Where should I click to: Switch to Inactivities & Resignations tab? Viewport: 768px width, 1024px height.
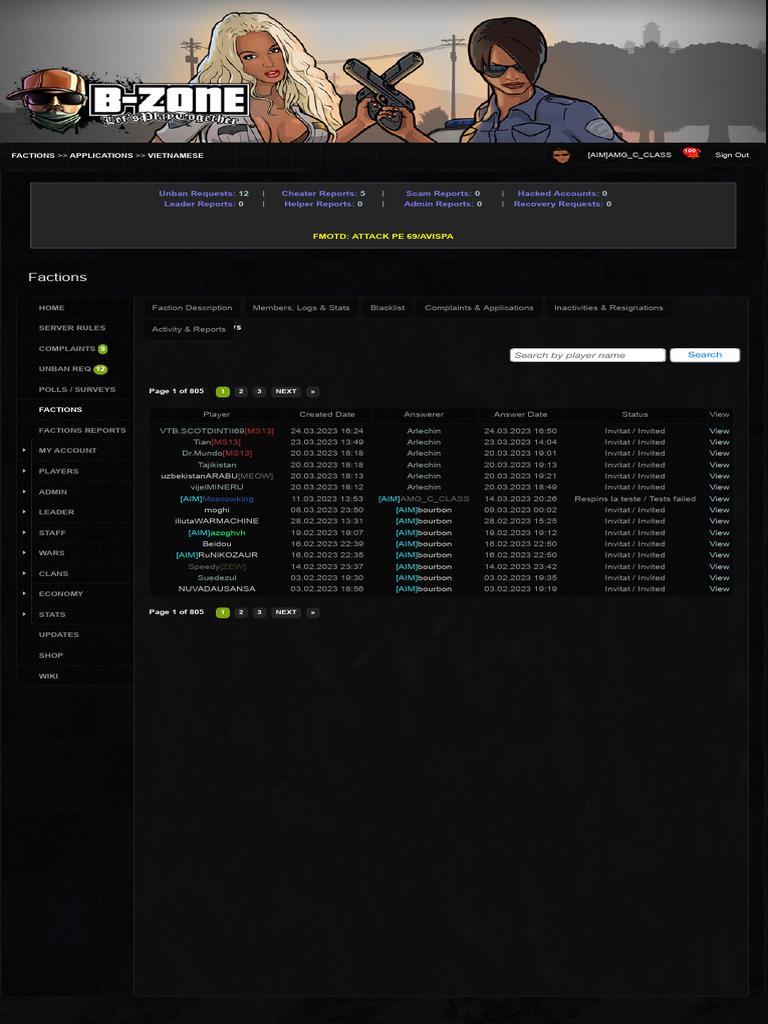609,308
